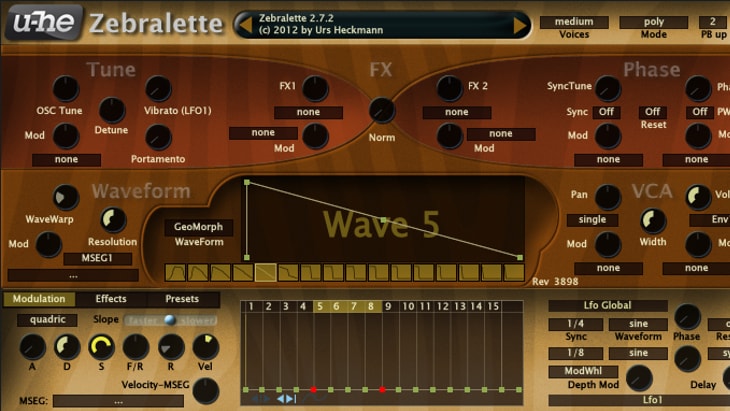Click the WaveWarp knob
The image size is (730, 411).
(66, 197)
